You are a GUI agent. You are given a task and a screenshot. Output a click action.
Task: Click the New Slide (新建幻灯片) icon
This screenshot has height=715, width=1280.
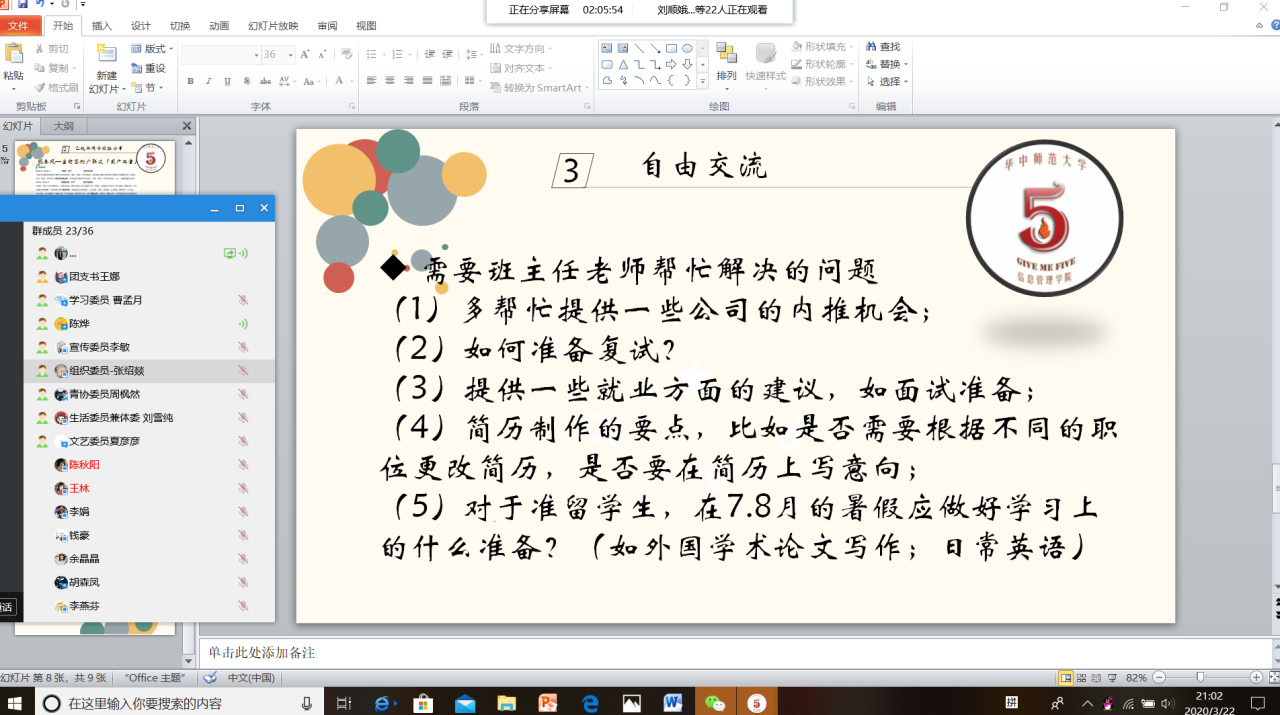[106, 56]
